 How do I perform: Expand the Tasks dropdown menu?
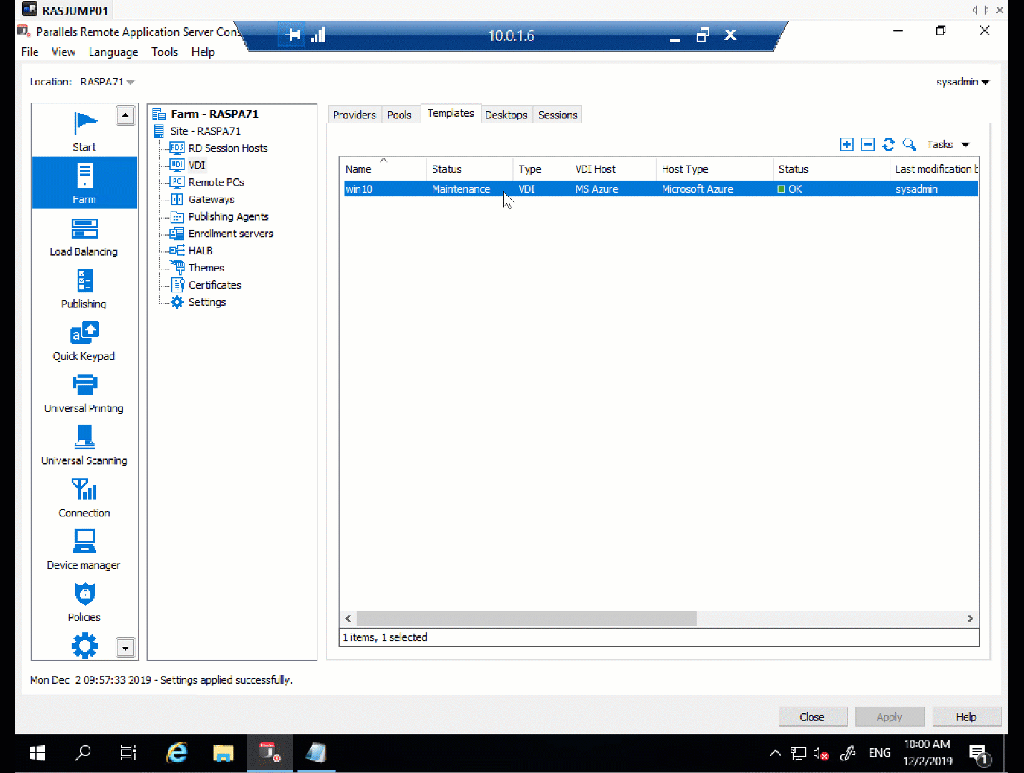(x=948, y=144)
